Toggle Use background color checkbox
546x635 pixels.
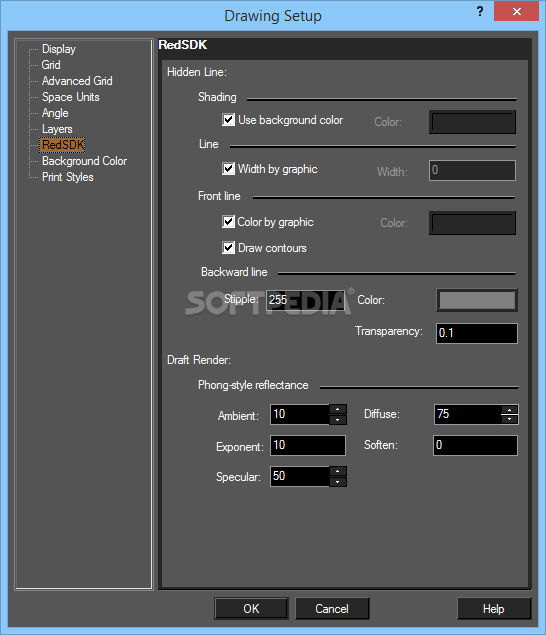228,120
